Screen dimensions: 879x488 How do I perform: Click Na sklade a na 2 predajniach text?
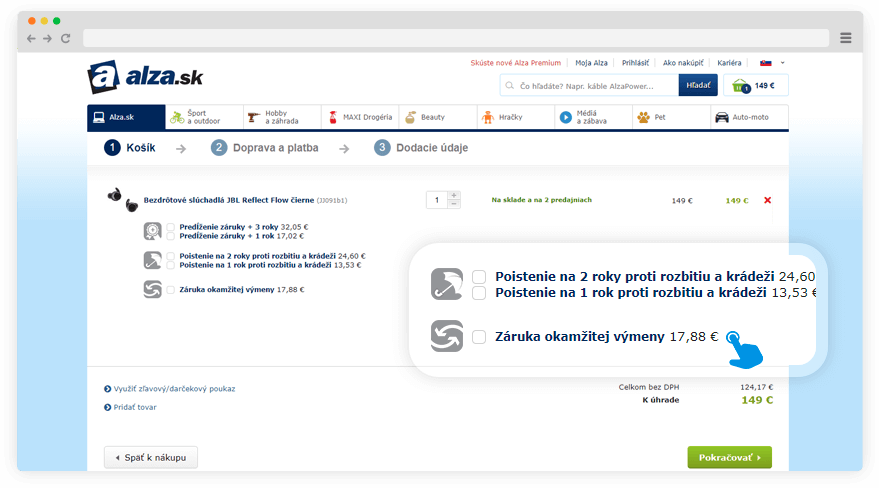coord(542,199)
